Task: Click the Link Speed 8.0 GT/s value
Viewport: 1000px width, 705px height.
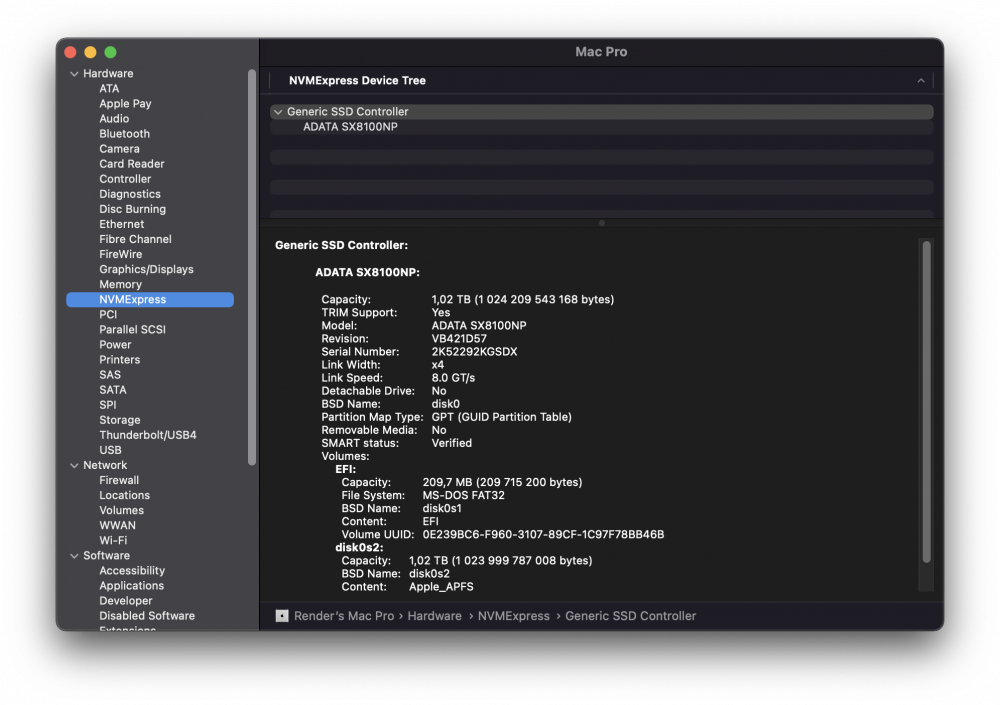Action: coord(453,378)
